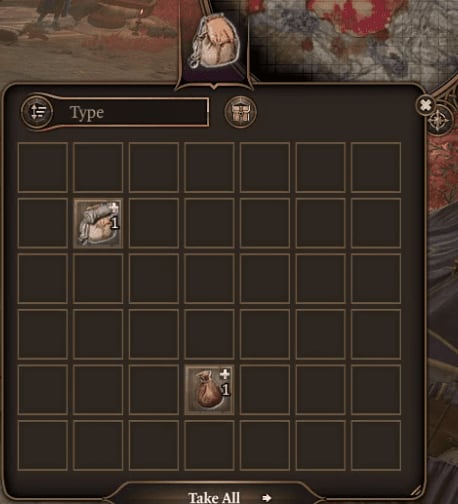This screenshot has height=504, width=458.
Task: Click empty slot right of brown pouch
Action: [265, 390]
